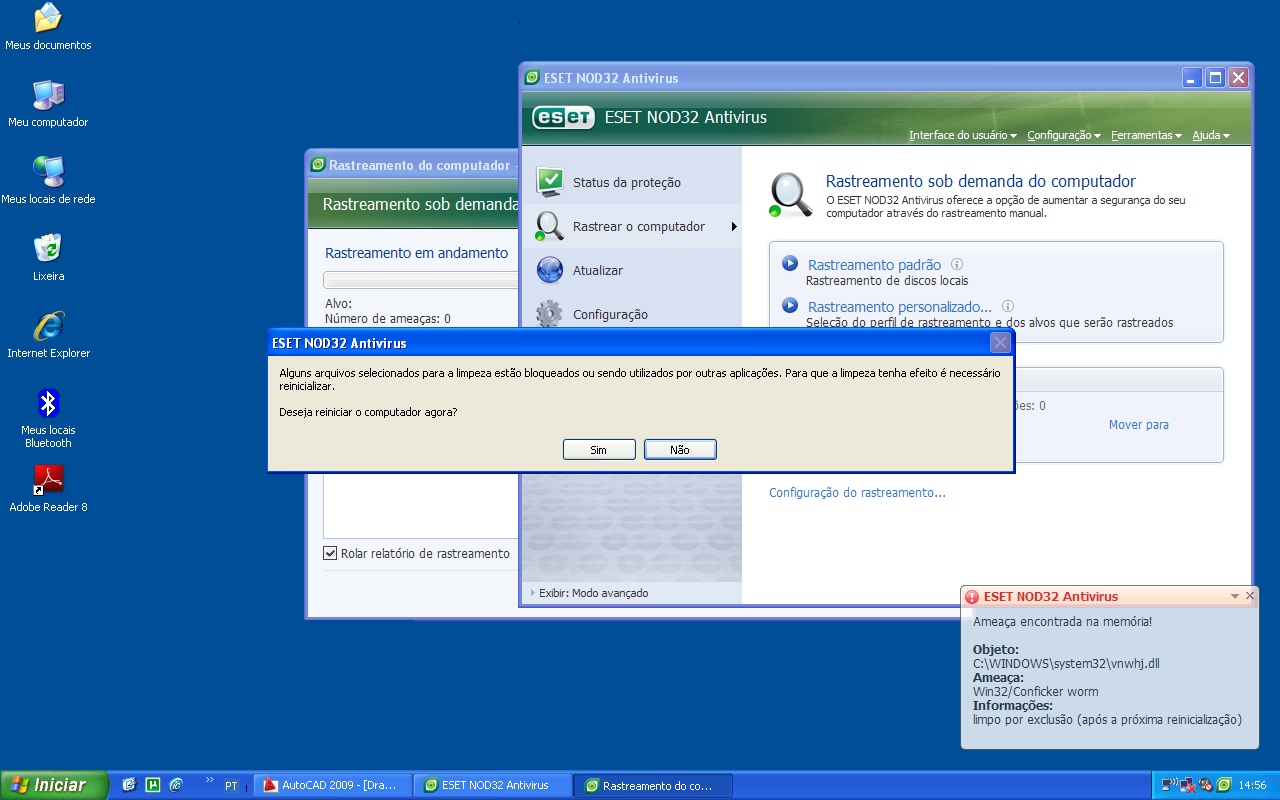Select the Status da proteção shield icon
The image size is (1280, 800).
548,181
